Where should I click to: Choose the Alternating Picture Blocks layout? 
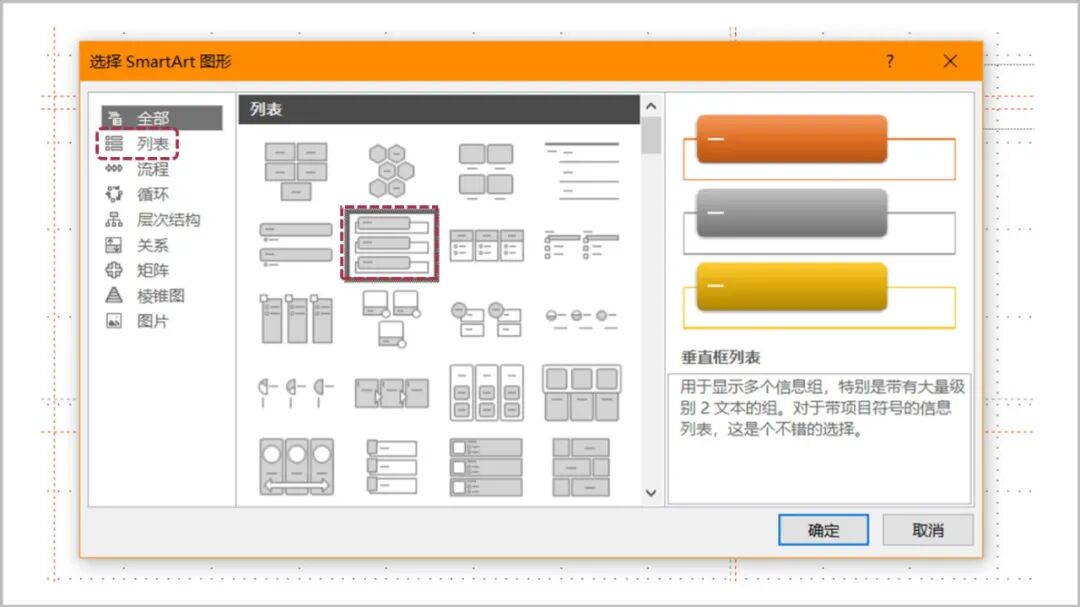[581, 466]
